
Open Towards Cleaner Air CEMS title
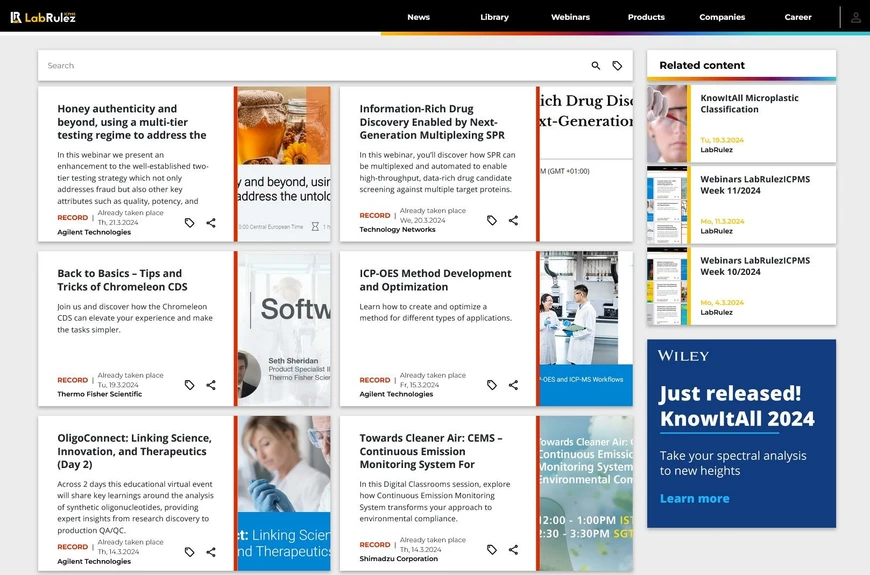[x=431, y=451]
